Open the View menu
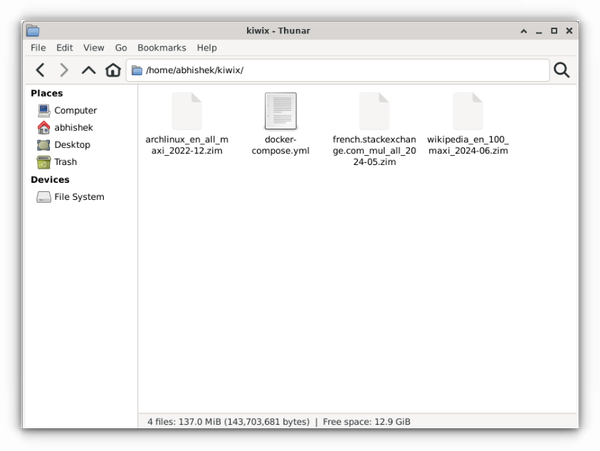This screenshot has width=600, height=451. (94, 47)
